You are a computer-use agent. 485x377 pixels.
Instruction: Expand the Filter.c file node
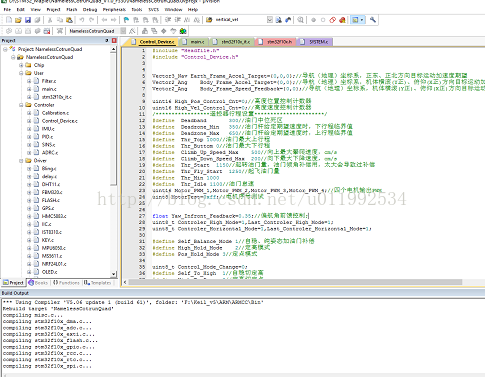[29, 81]
